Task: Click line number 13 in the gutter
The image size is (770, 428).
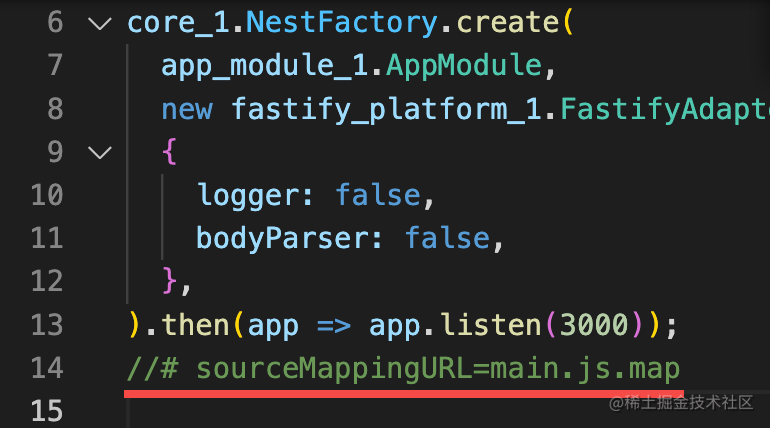Action: pyautogui.click(x=47, y=324)
